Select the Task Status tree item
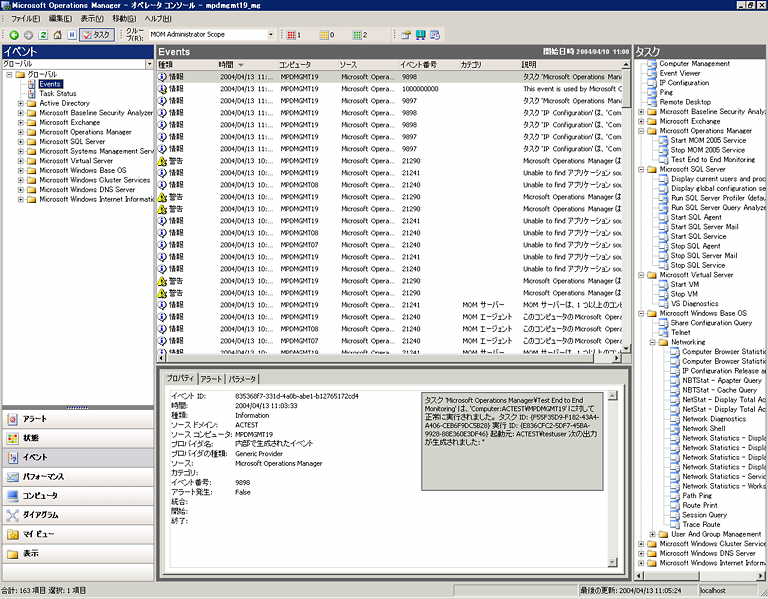 tap(58, 94)
